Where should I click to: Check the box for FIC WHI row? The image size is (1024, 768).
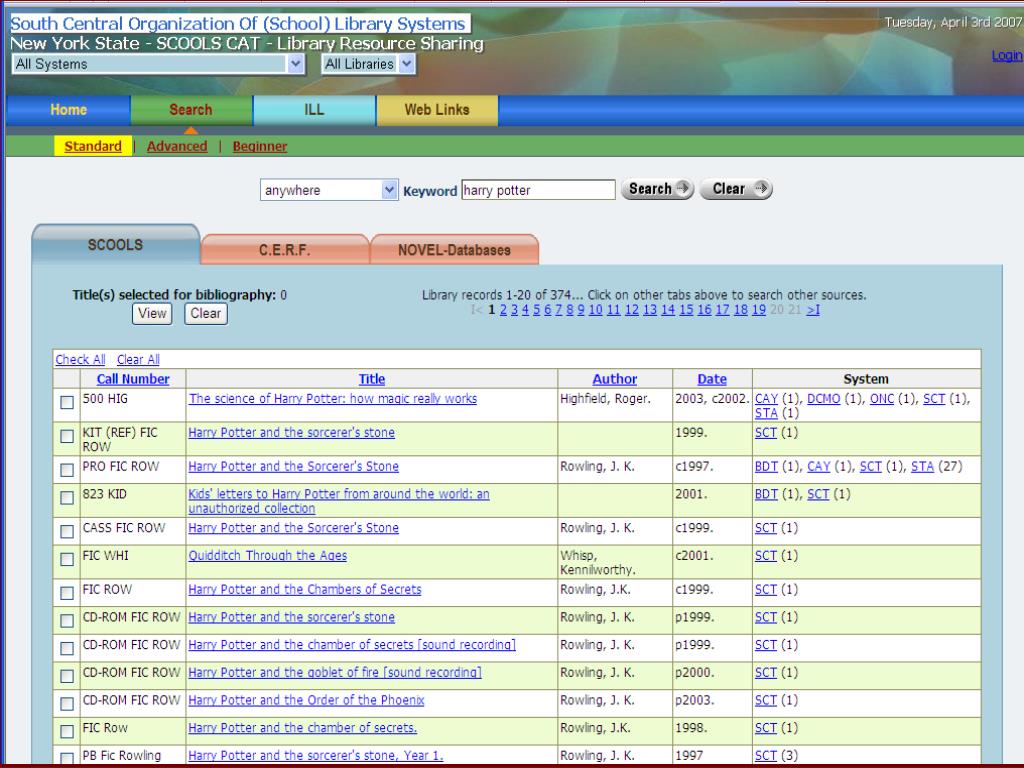coord(67,559)
